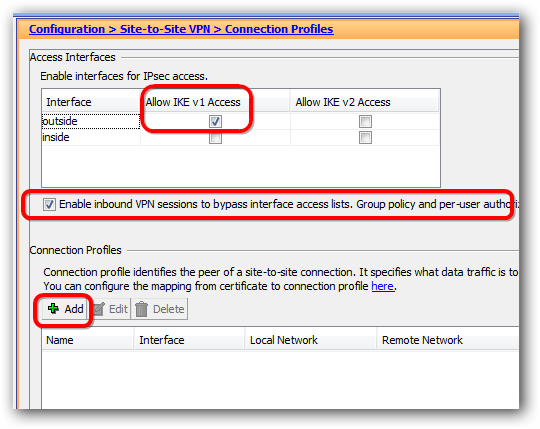540x429 pixels.
Task: Click the Edit pencil icon
Action: tap(99, 309)
